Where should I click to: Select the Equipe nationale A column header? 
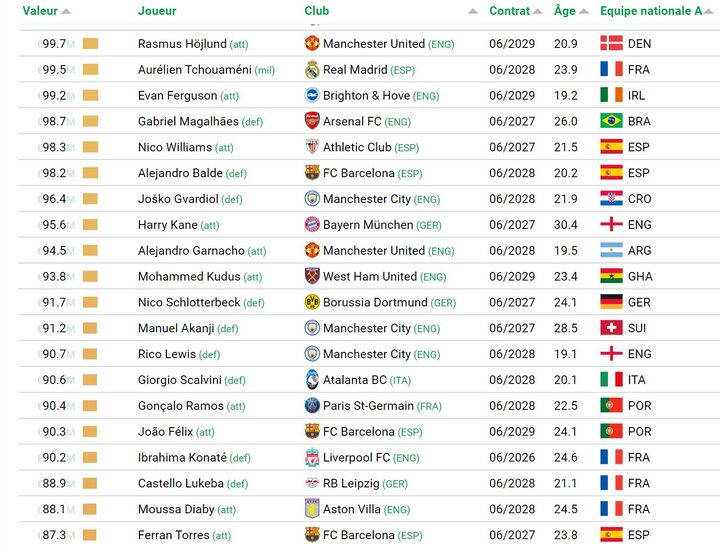point(650,11)
